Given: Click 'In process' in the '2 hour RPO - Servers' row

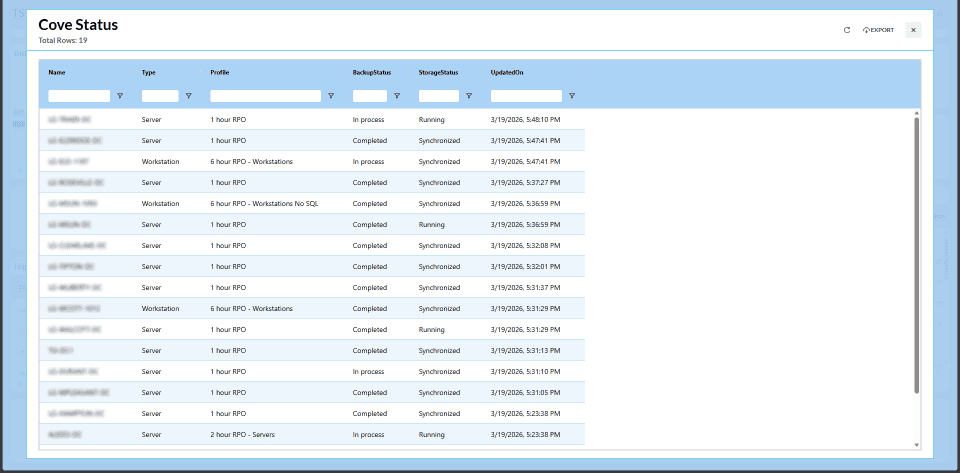Looking at the screenshot, I should click(369, 434).
